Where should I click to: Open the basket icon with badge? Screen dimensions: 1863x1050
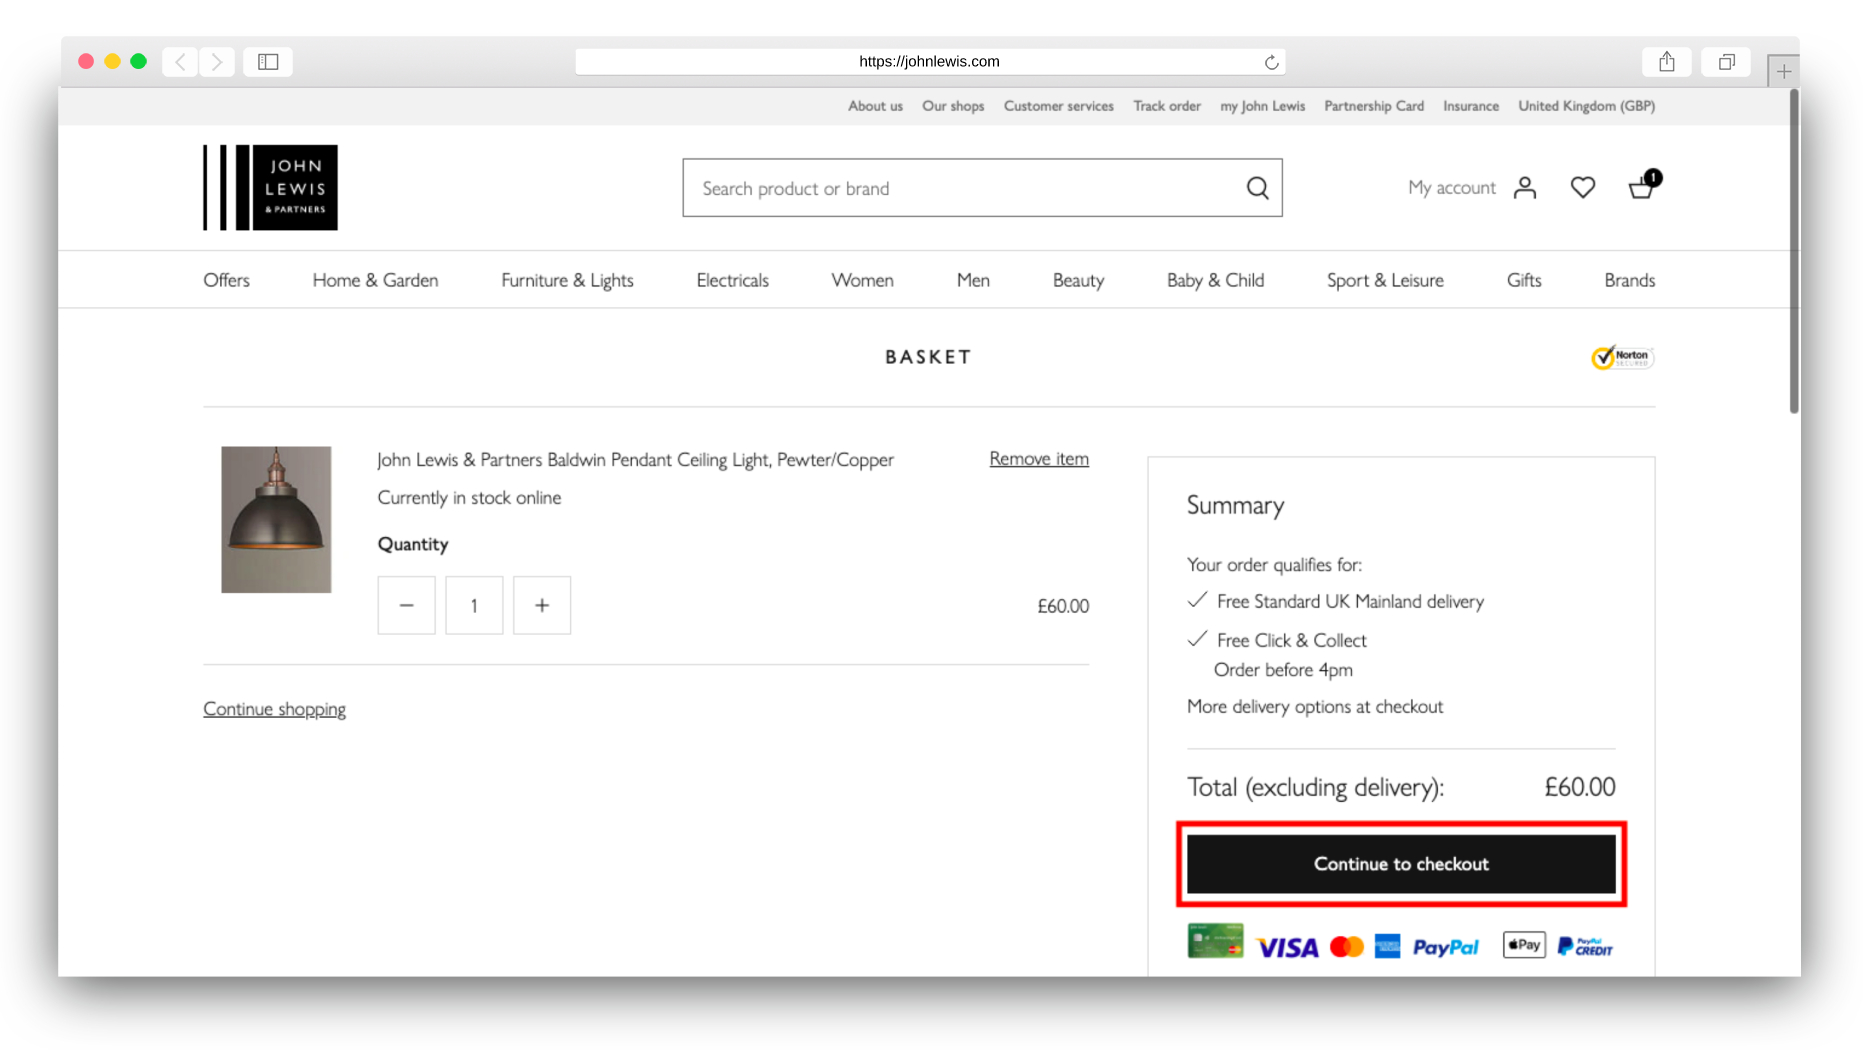(x=1643, y=185)
